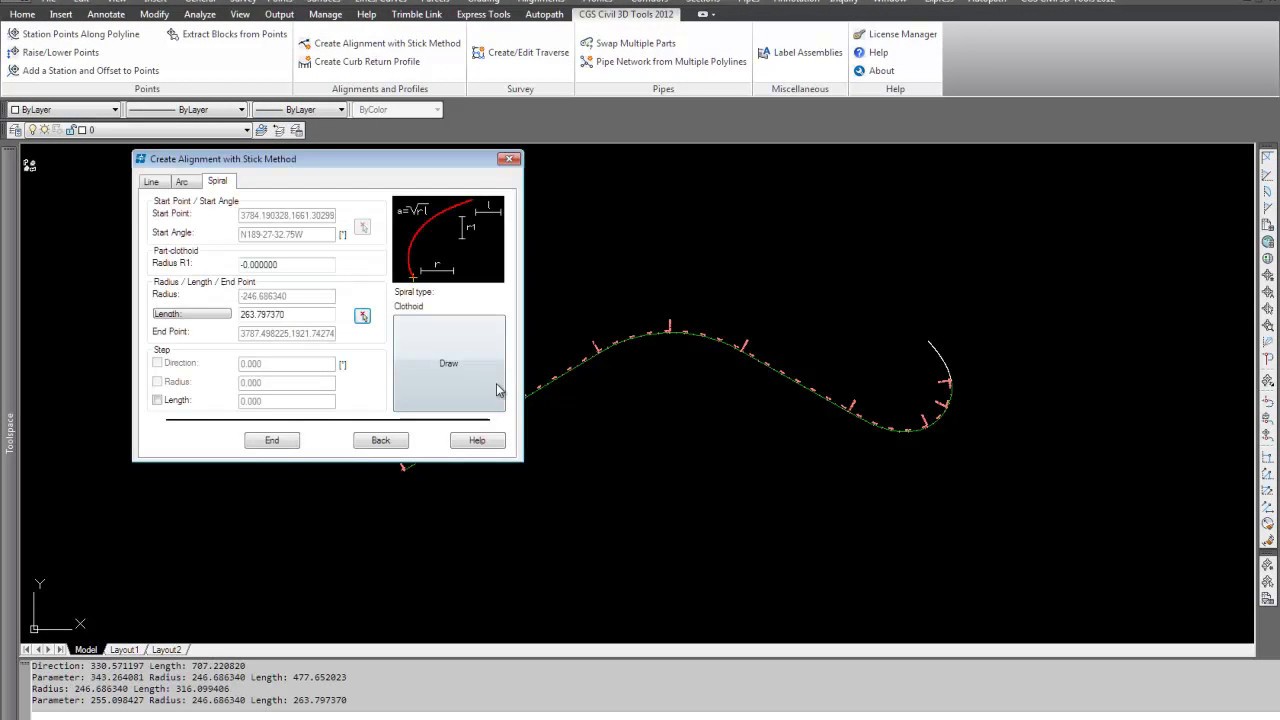Click the Back button
Image resolution: width=1280 pixels, height=720 pixels.
coord(381,440)
